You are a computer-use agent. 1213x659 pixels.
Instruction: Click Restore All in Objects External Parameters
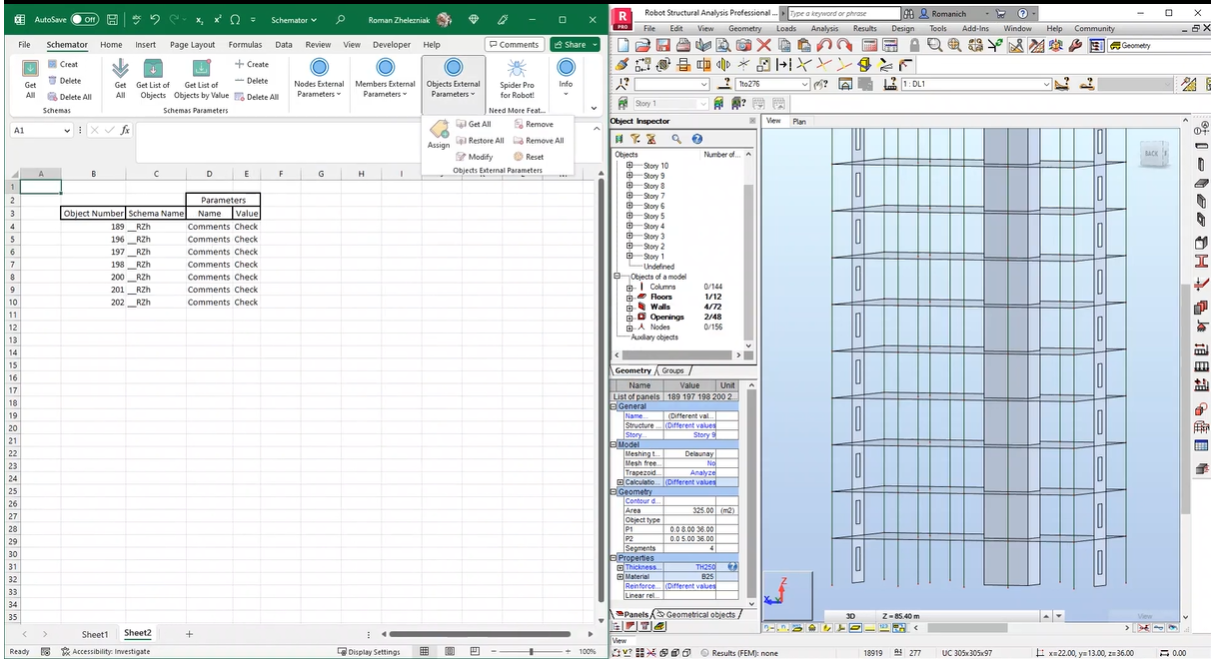click(x=480, y=141)
